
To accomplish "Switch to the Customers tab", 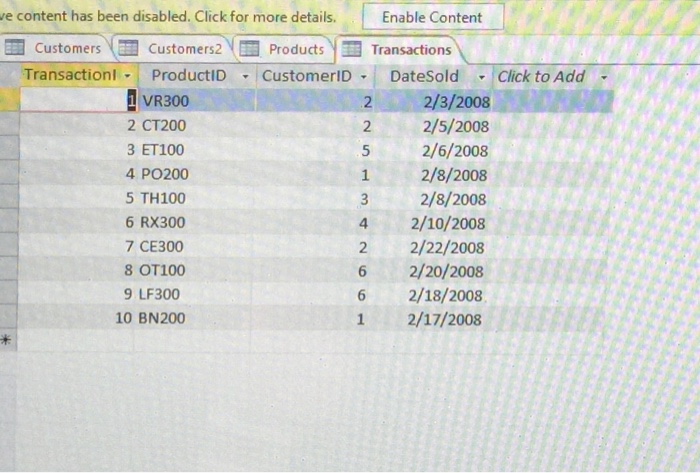I will (x=56, y=48).
